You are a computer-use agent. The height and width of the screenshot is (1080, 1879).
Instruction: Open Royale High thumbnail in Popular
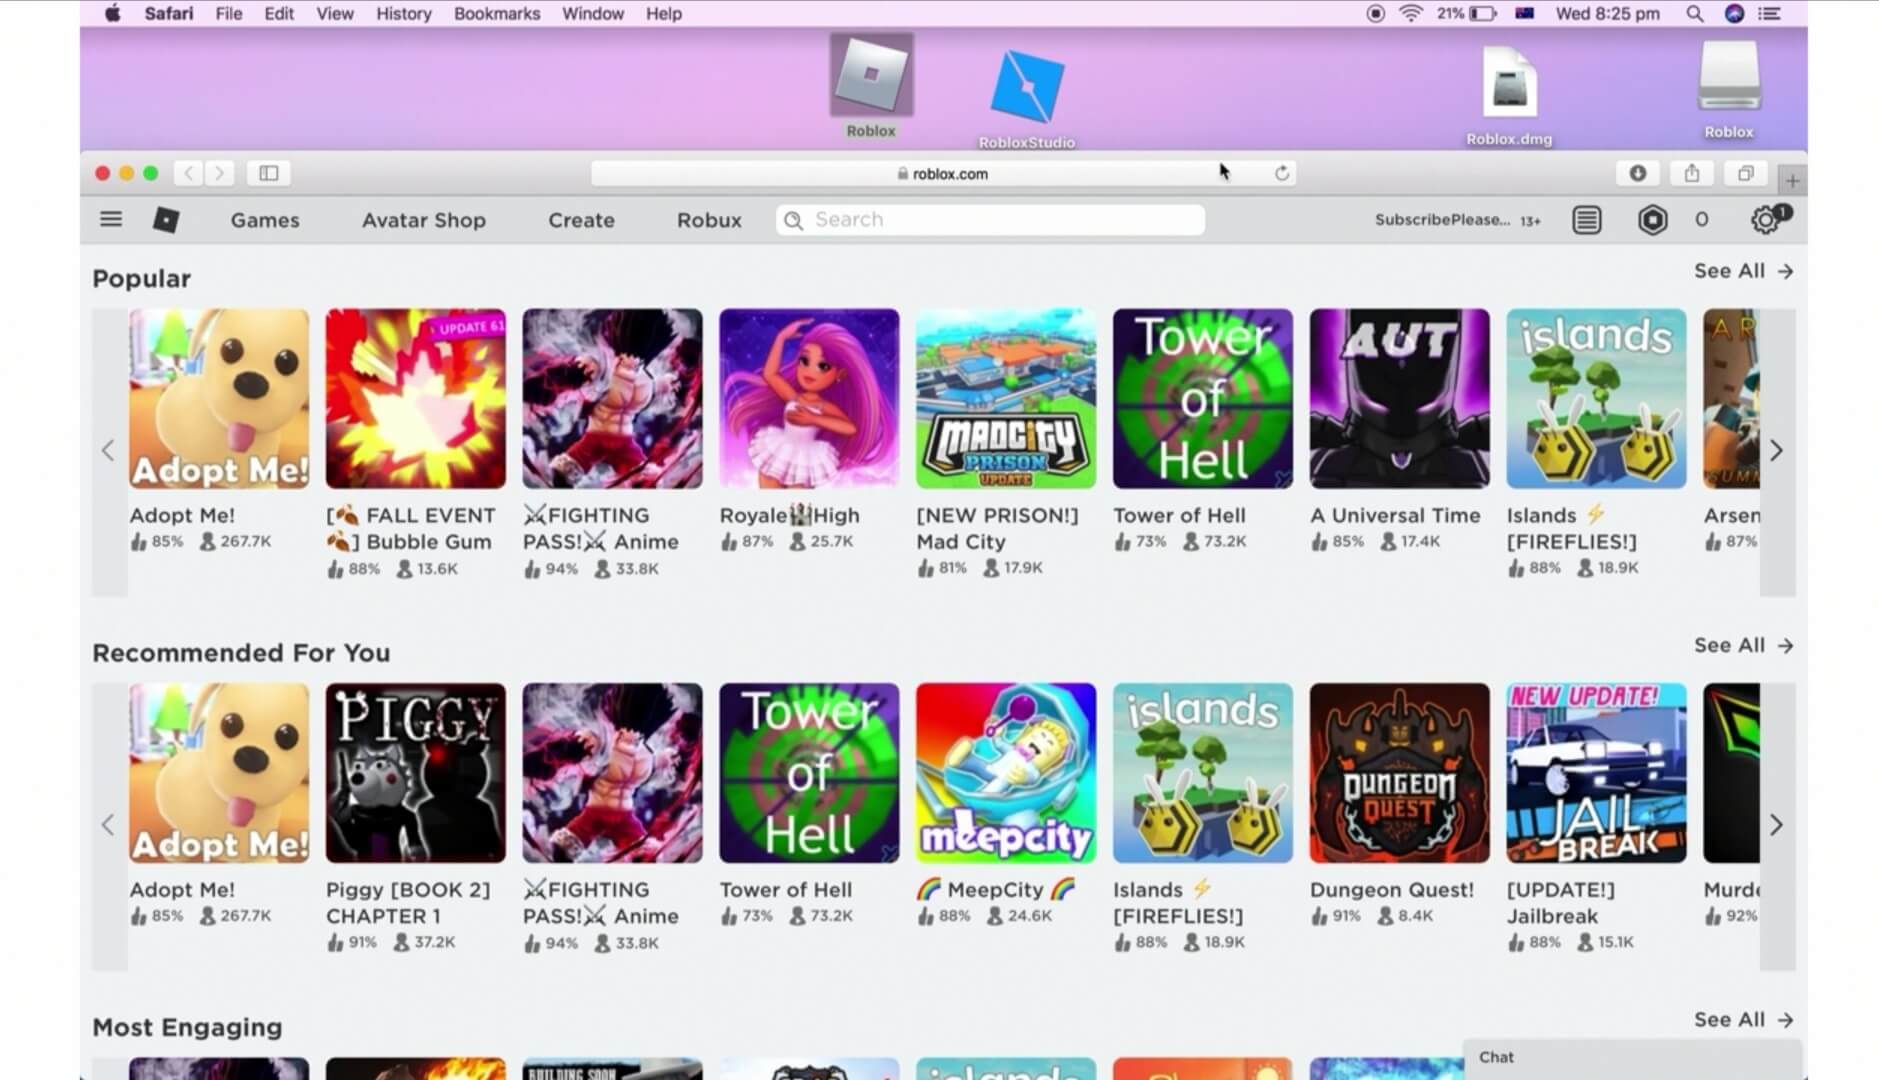pyautogui.click(x=809, y=398)
